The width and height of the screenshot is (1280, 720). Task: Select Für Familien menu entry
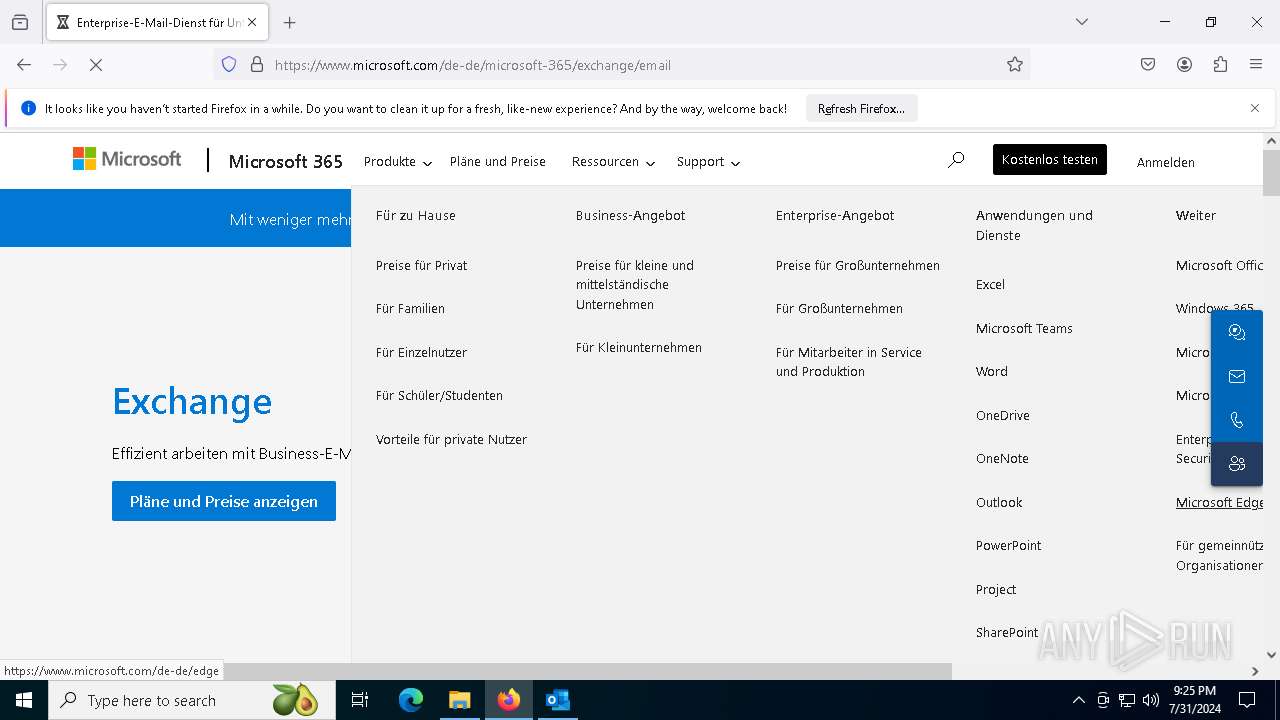click(x=410, y=309)
